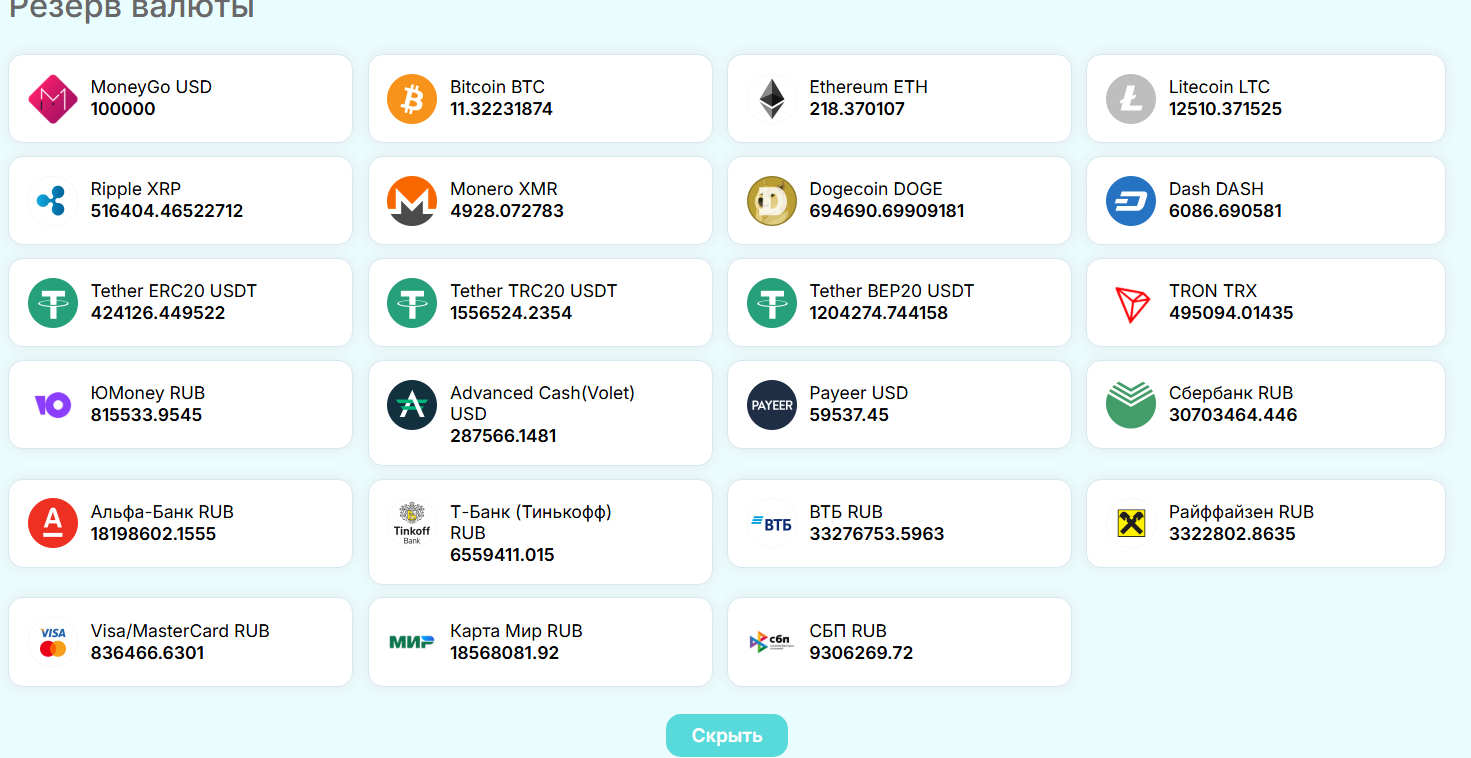1471x758 pixels.
Task: Click the Visa/MasterCard icon
Action: pos(52,641)
